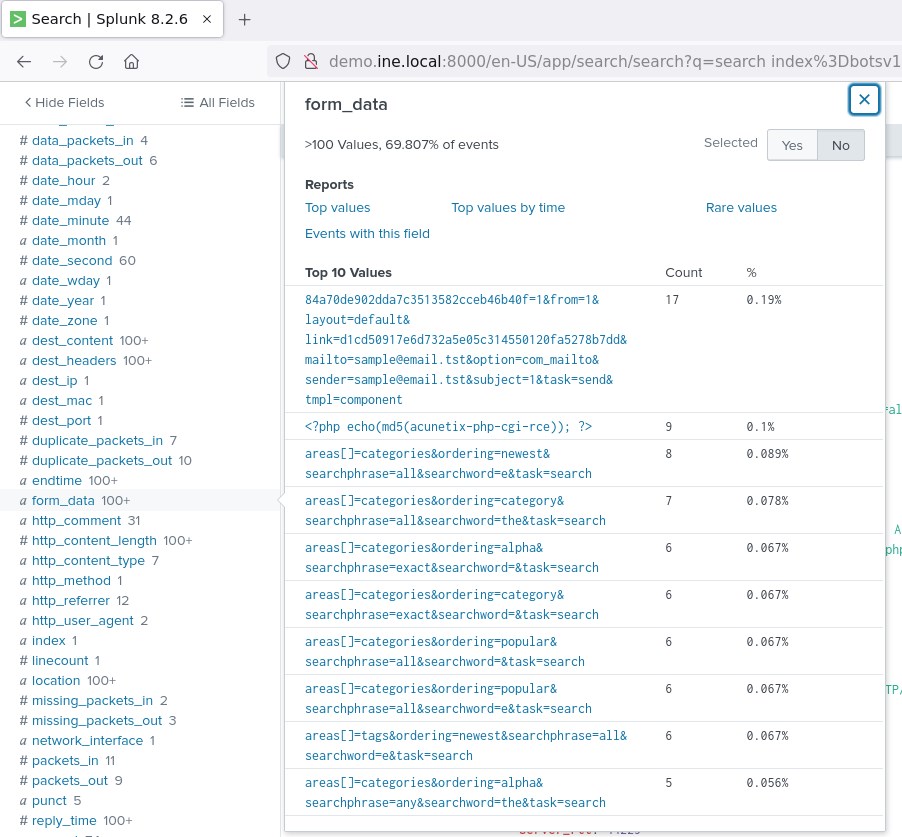Screen dimensions: 902x837
Task: Select the acunetix-php-cgi-rce php echo value
Action: click(448, 426)
